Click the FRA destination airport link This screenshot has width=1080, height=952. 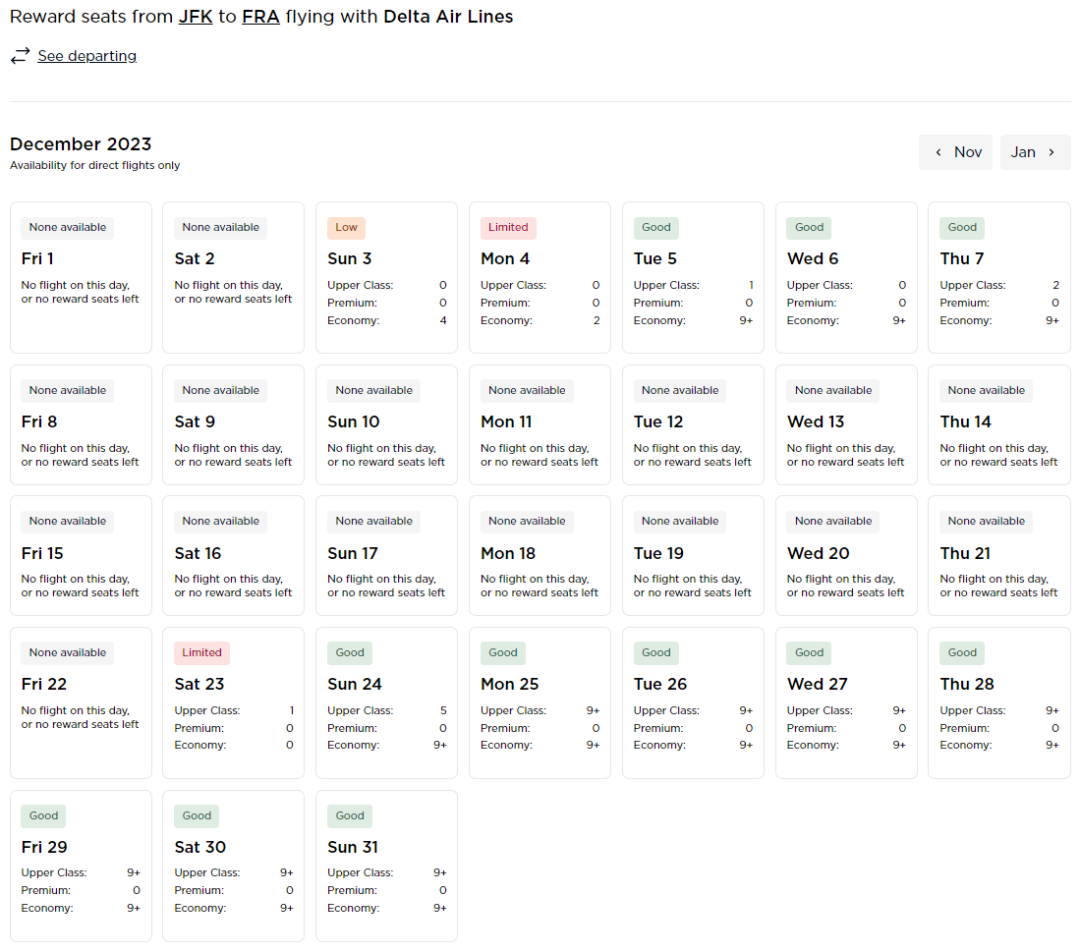[x=260, y=17]
